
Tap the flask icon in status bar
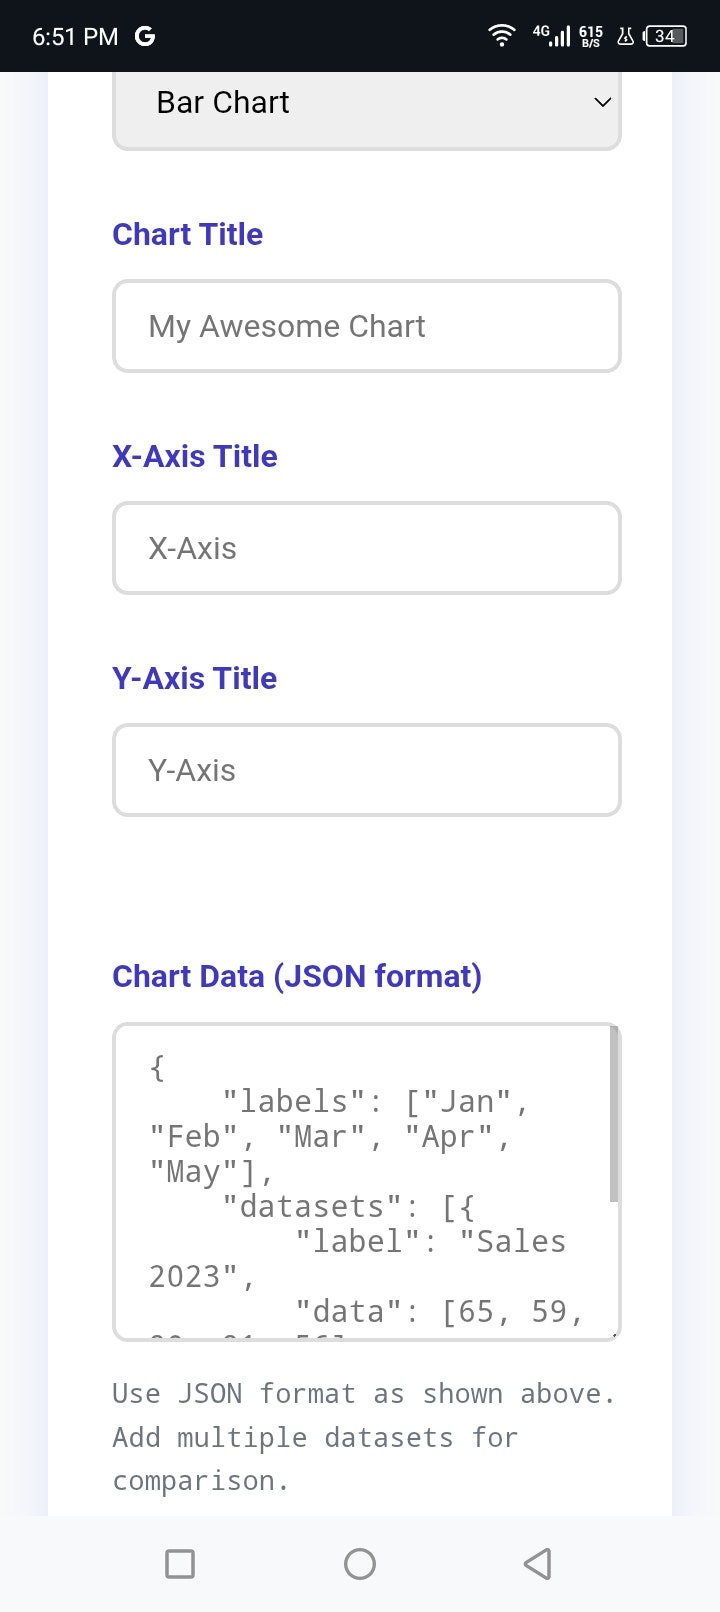coord(626,36)
